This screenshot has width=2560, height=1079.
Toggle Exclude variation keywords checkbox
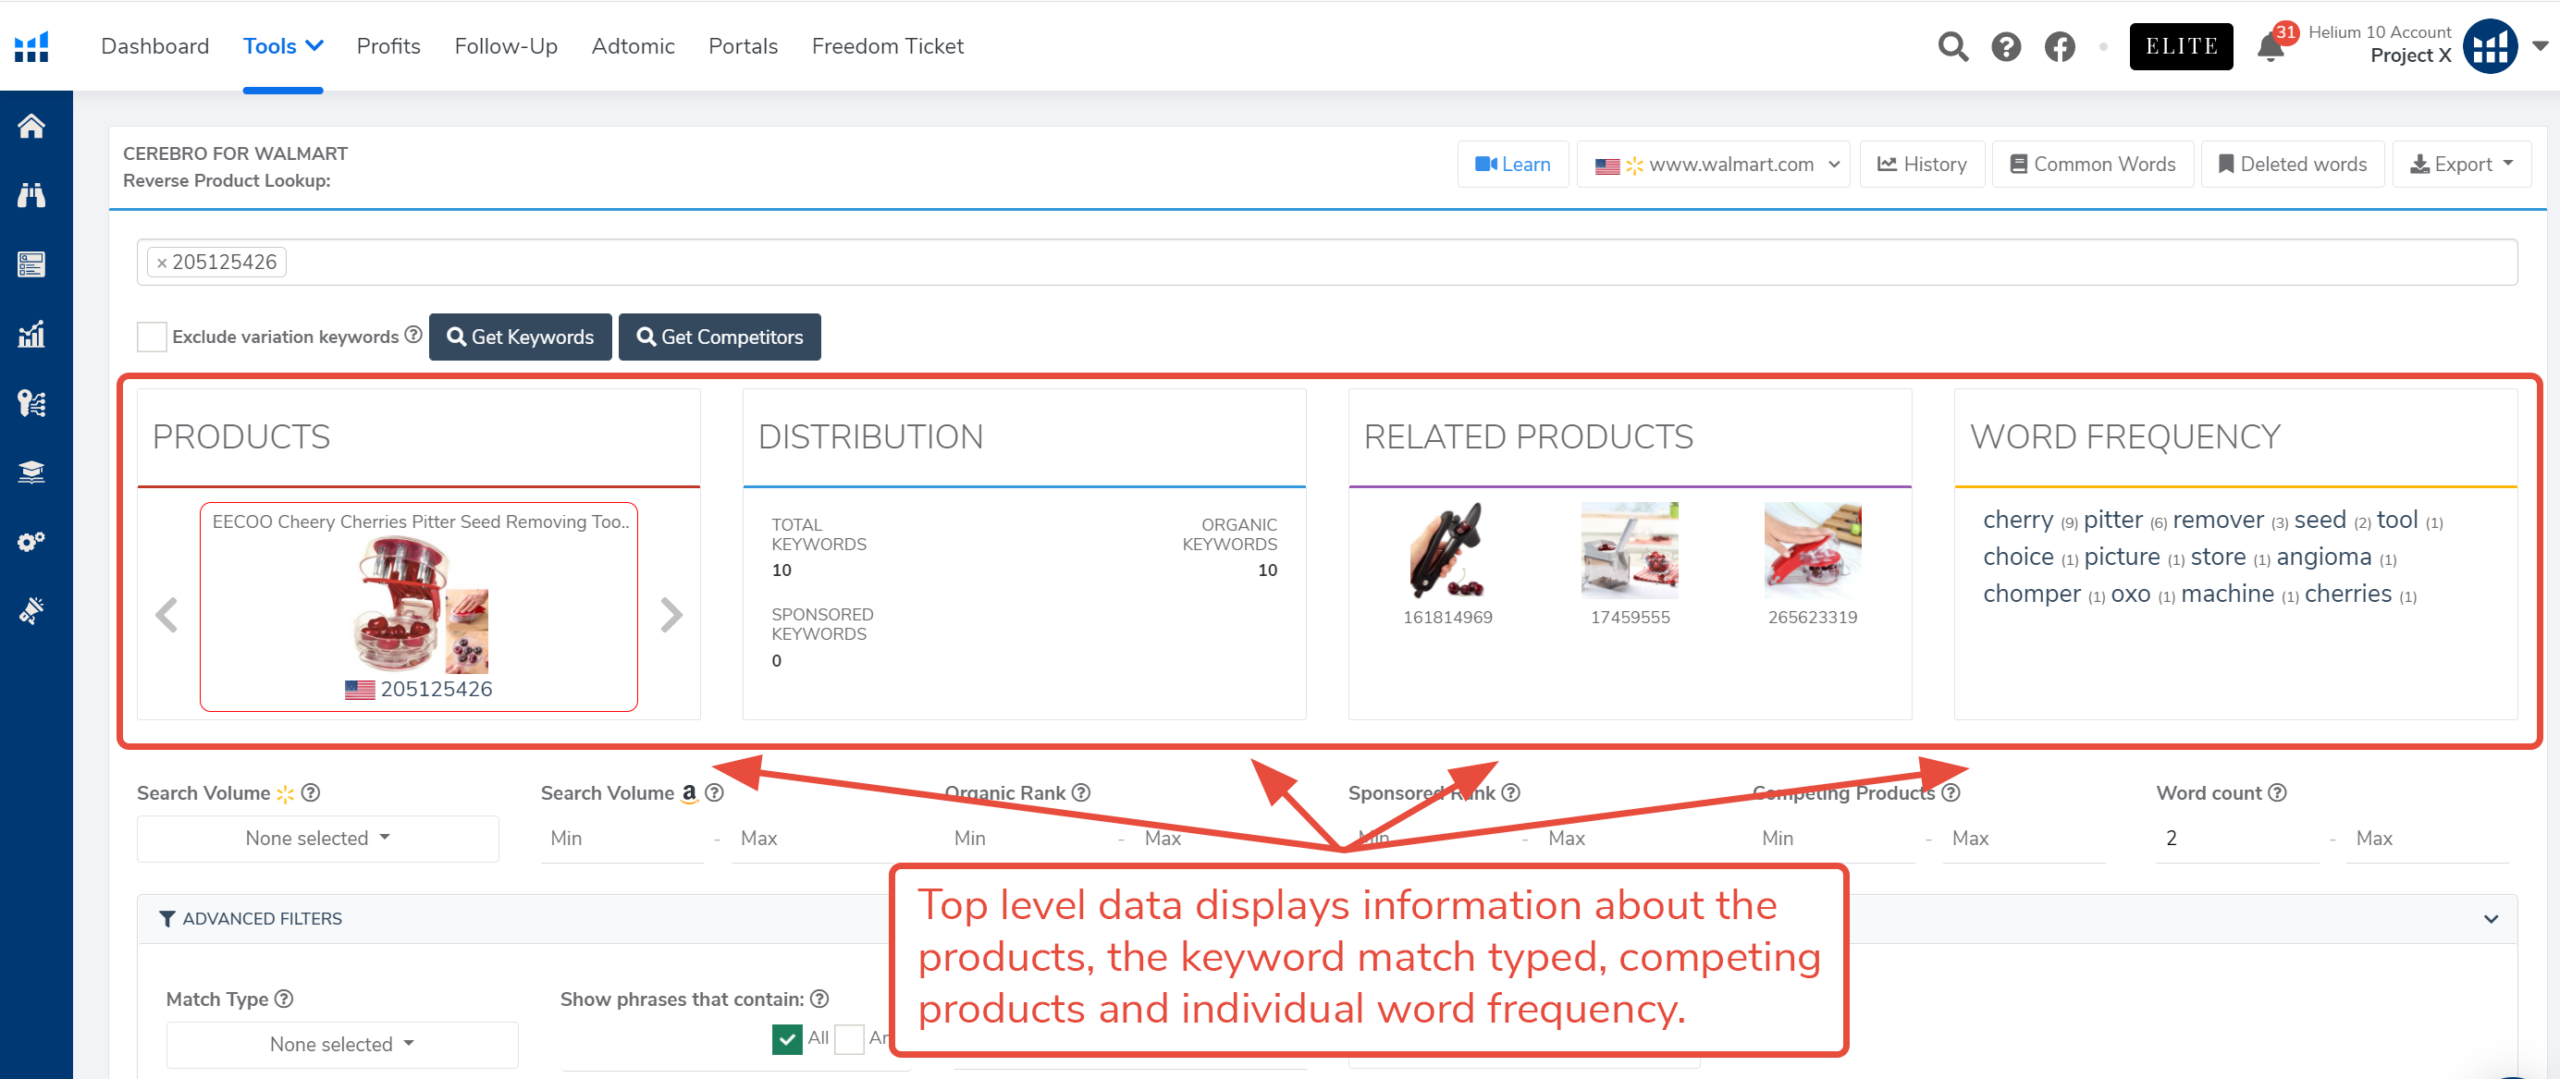pos(152,337)
